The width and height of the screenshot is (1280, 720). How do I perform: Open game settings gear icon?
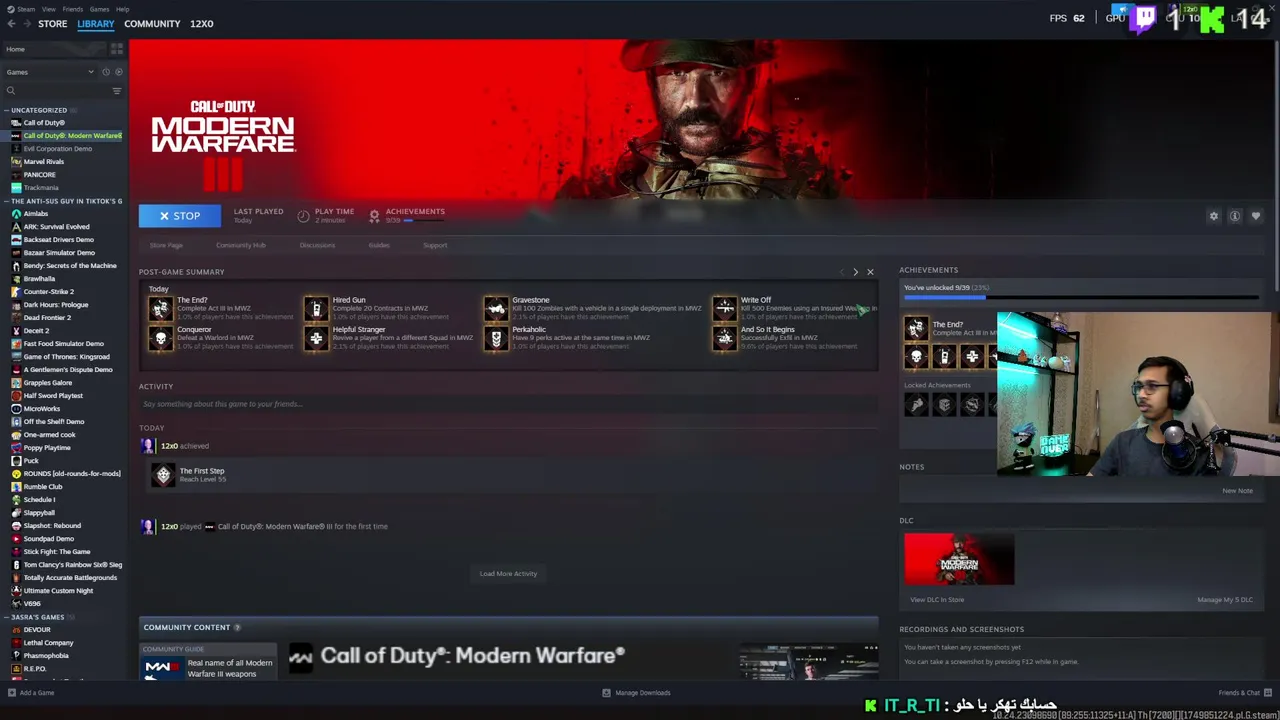click(1214, 216)
